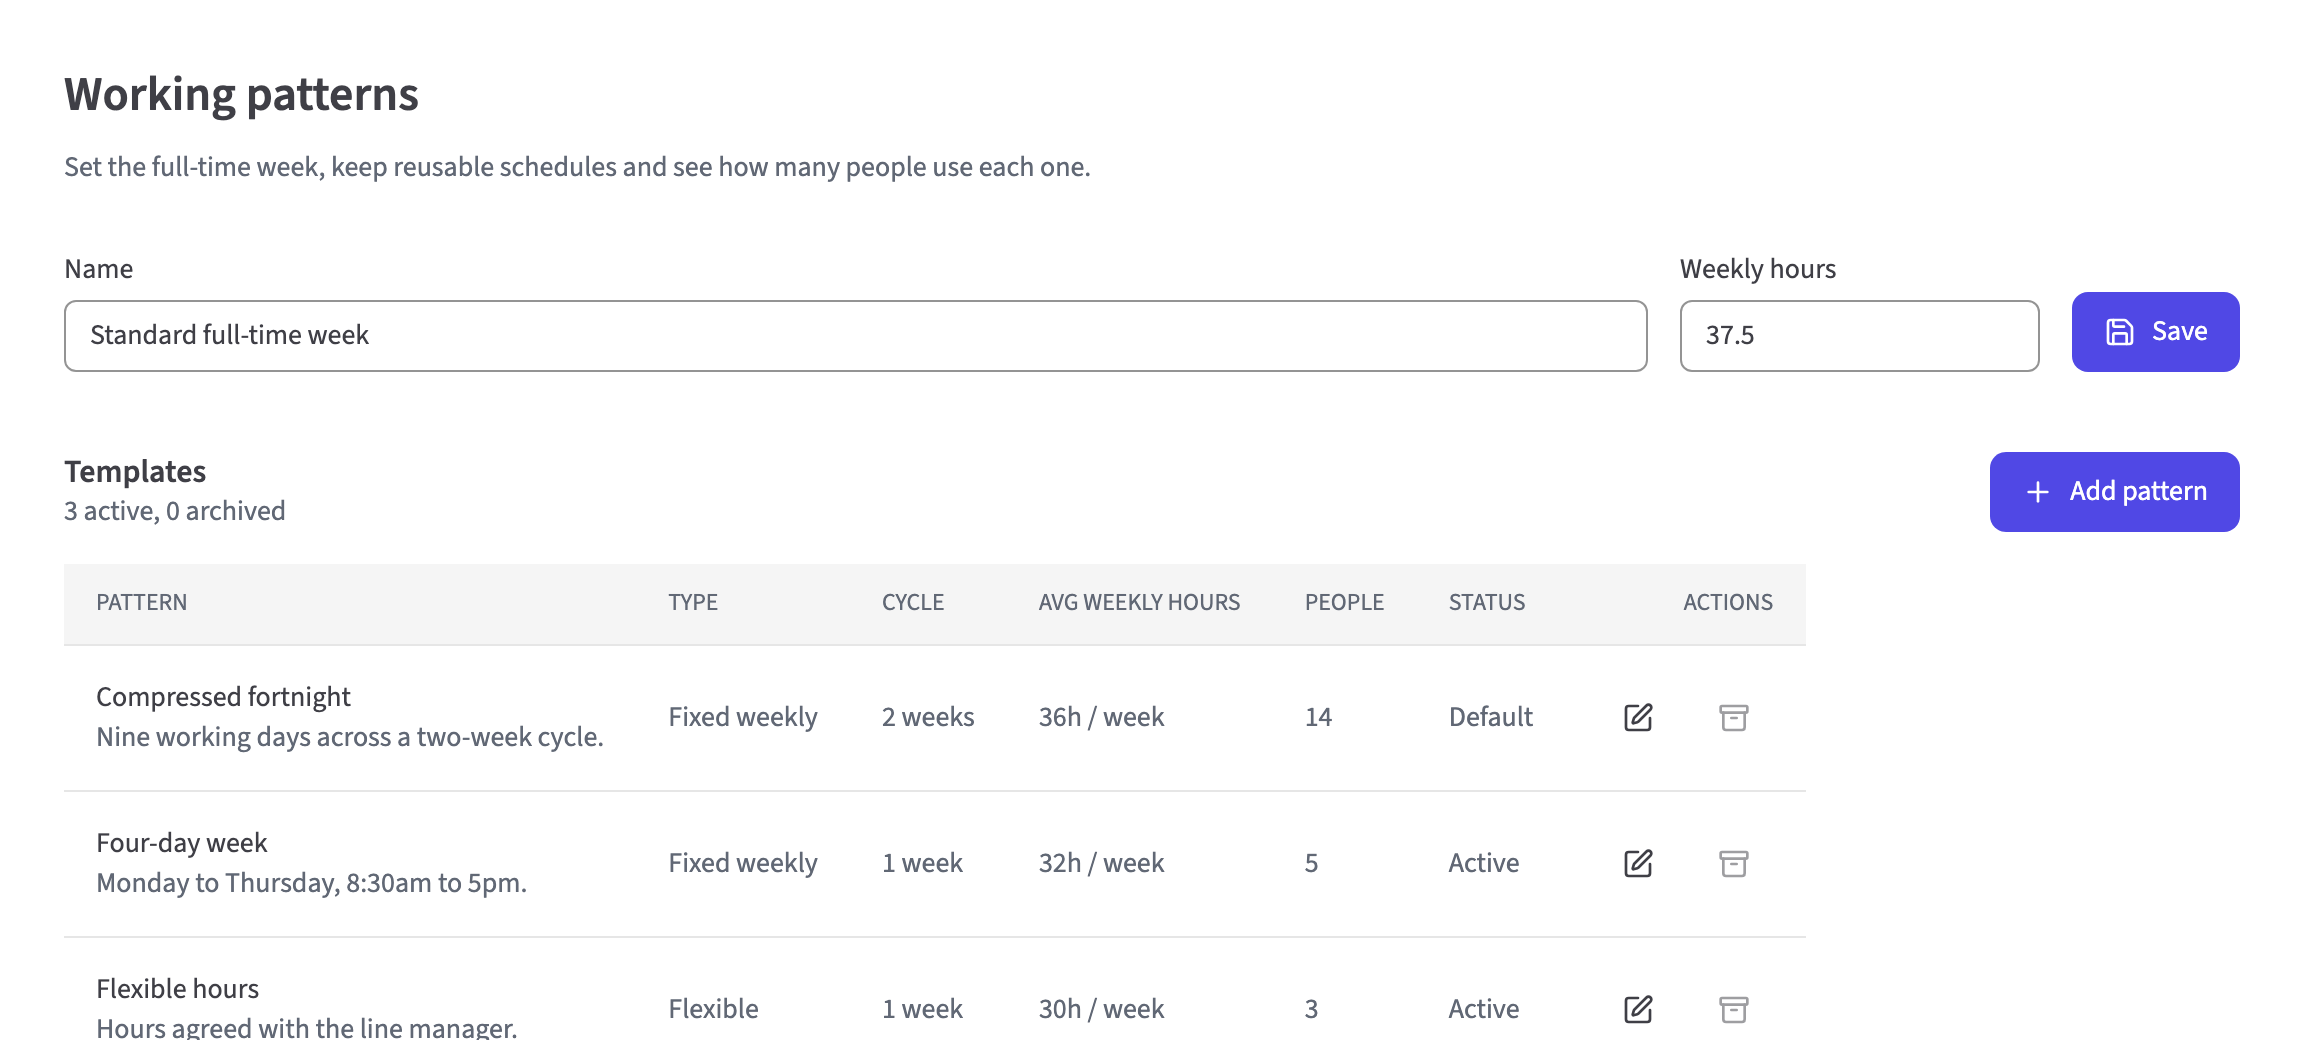Click the Add pattern button
Viewport: 2304px width, 1040px height.
coord(2114,492)
